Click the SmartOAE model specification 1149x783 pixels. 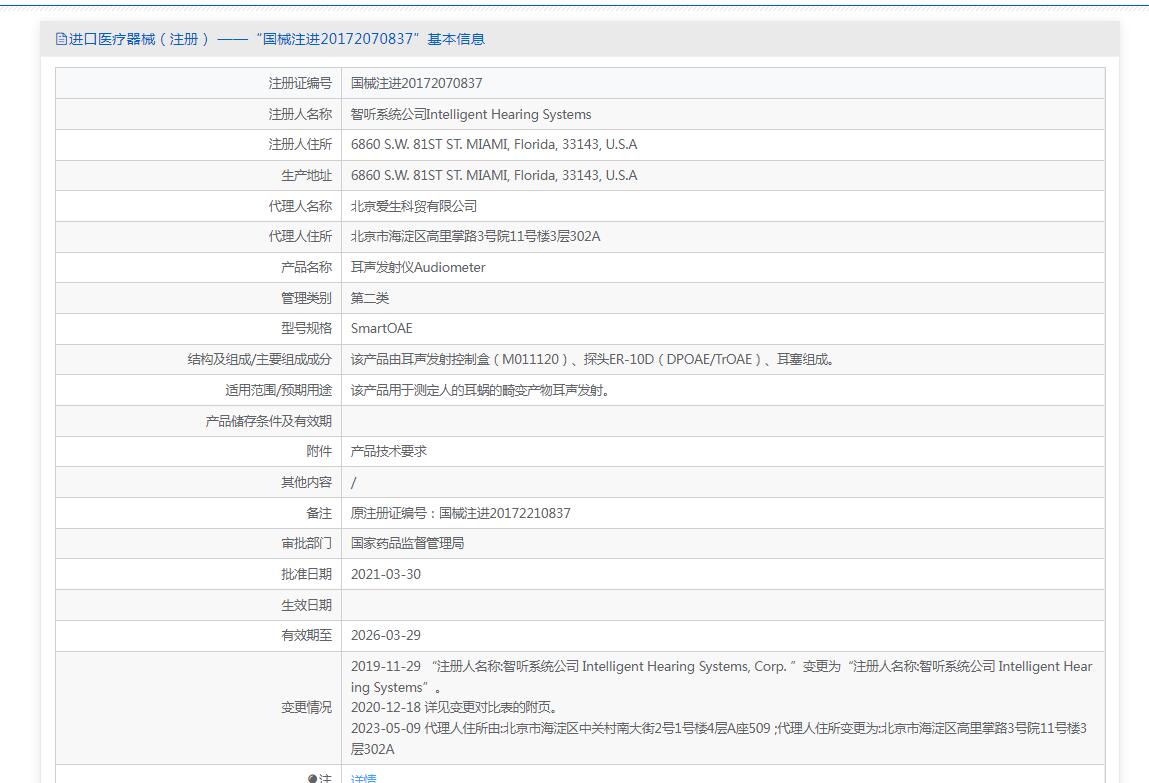[381, 329]
